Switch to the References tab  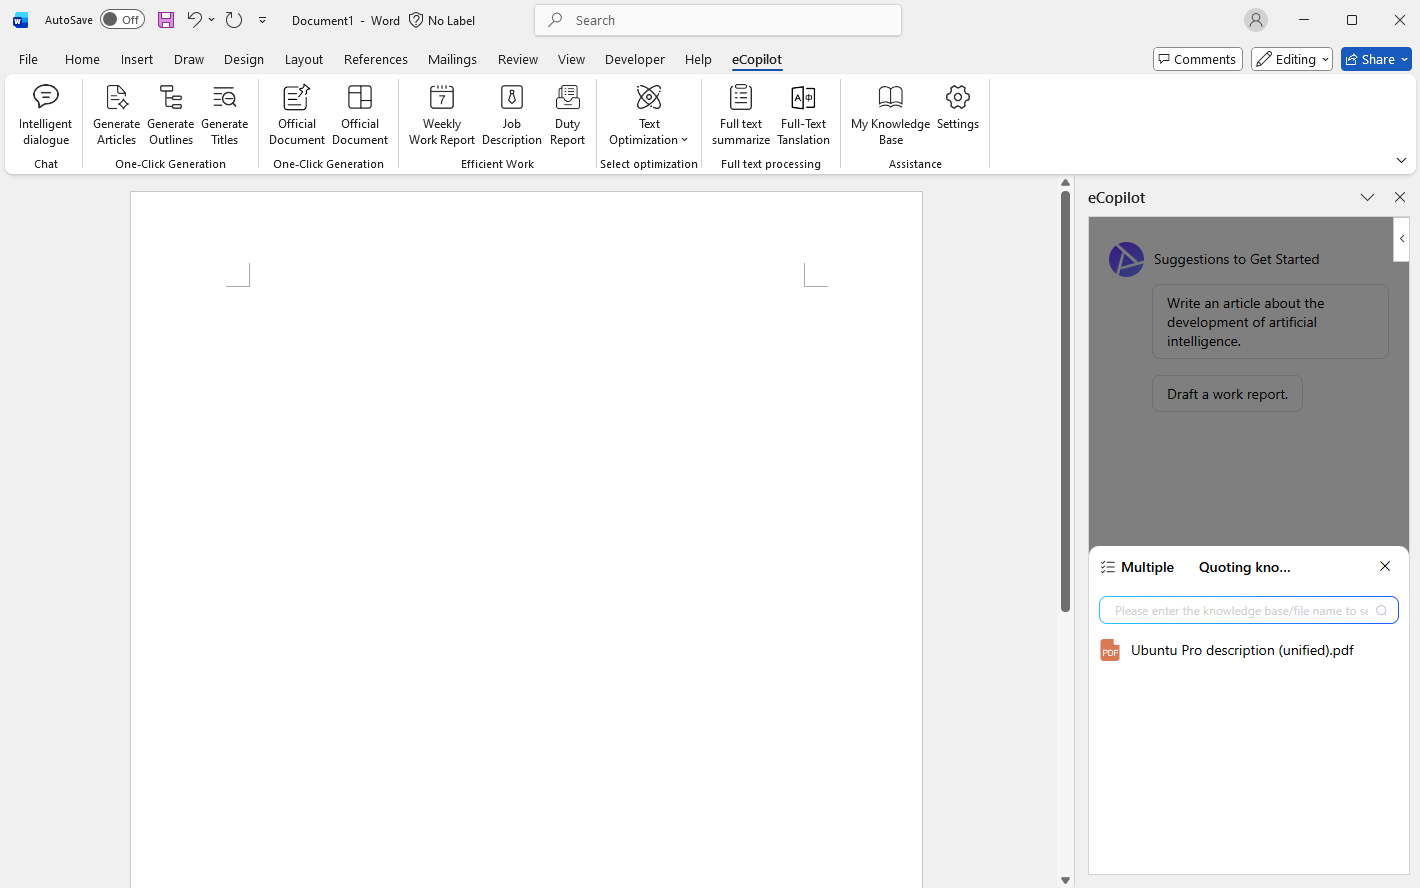point(375,59)
